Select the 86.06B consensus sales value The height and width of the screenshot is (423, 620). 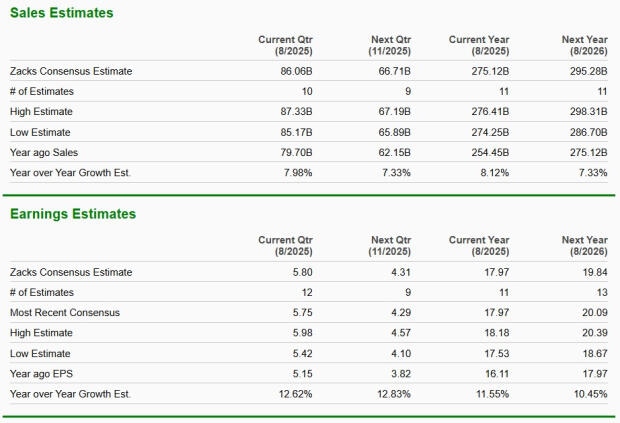point(294,71)
